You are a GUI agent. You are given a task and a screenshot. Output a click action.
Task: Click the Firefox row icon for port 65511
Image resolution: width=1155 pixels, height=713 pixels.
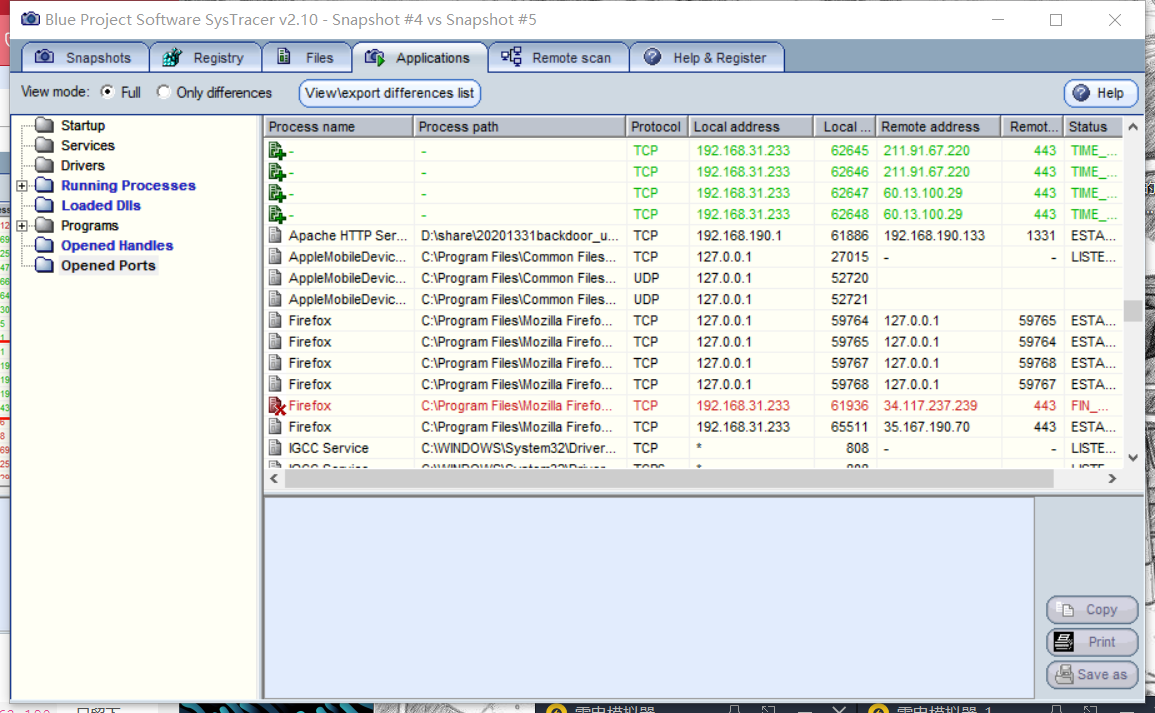coord(275,426)
